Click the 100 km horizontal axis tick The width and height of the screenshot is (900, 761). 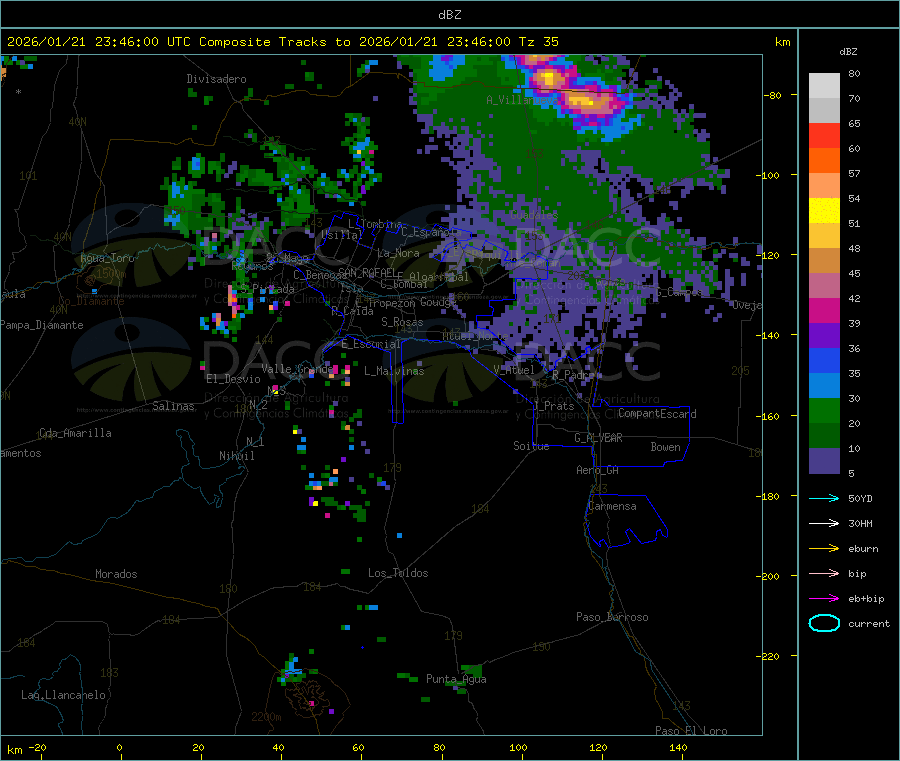tap(518, 748)
